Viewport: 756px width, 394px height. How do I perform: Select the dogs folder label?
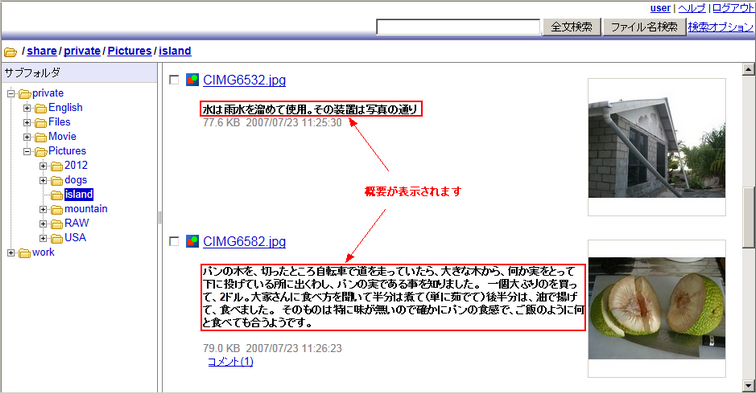pos(76,180)
